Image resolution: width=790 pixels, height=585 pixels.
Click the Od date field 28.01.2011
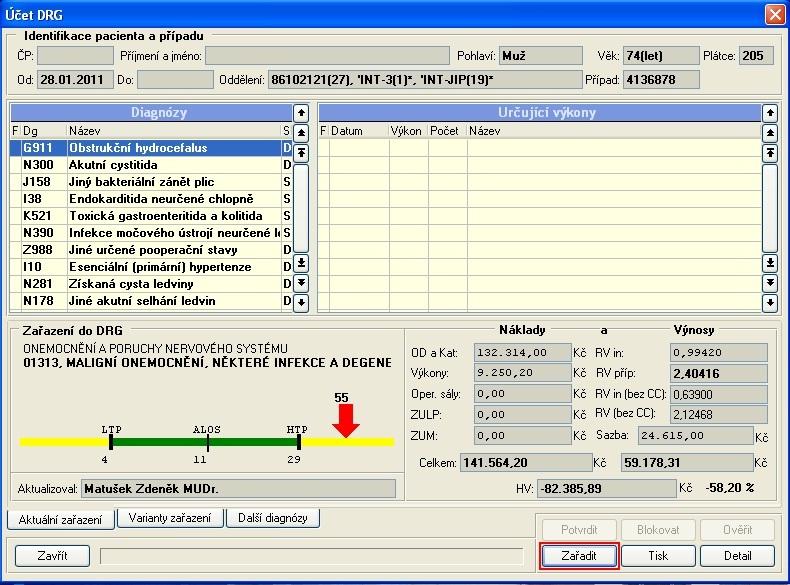coord(76,80)
